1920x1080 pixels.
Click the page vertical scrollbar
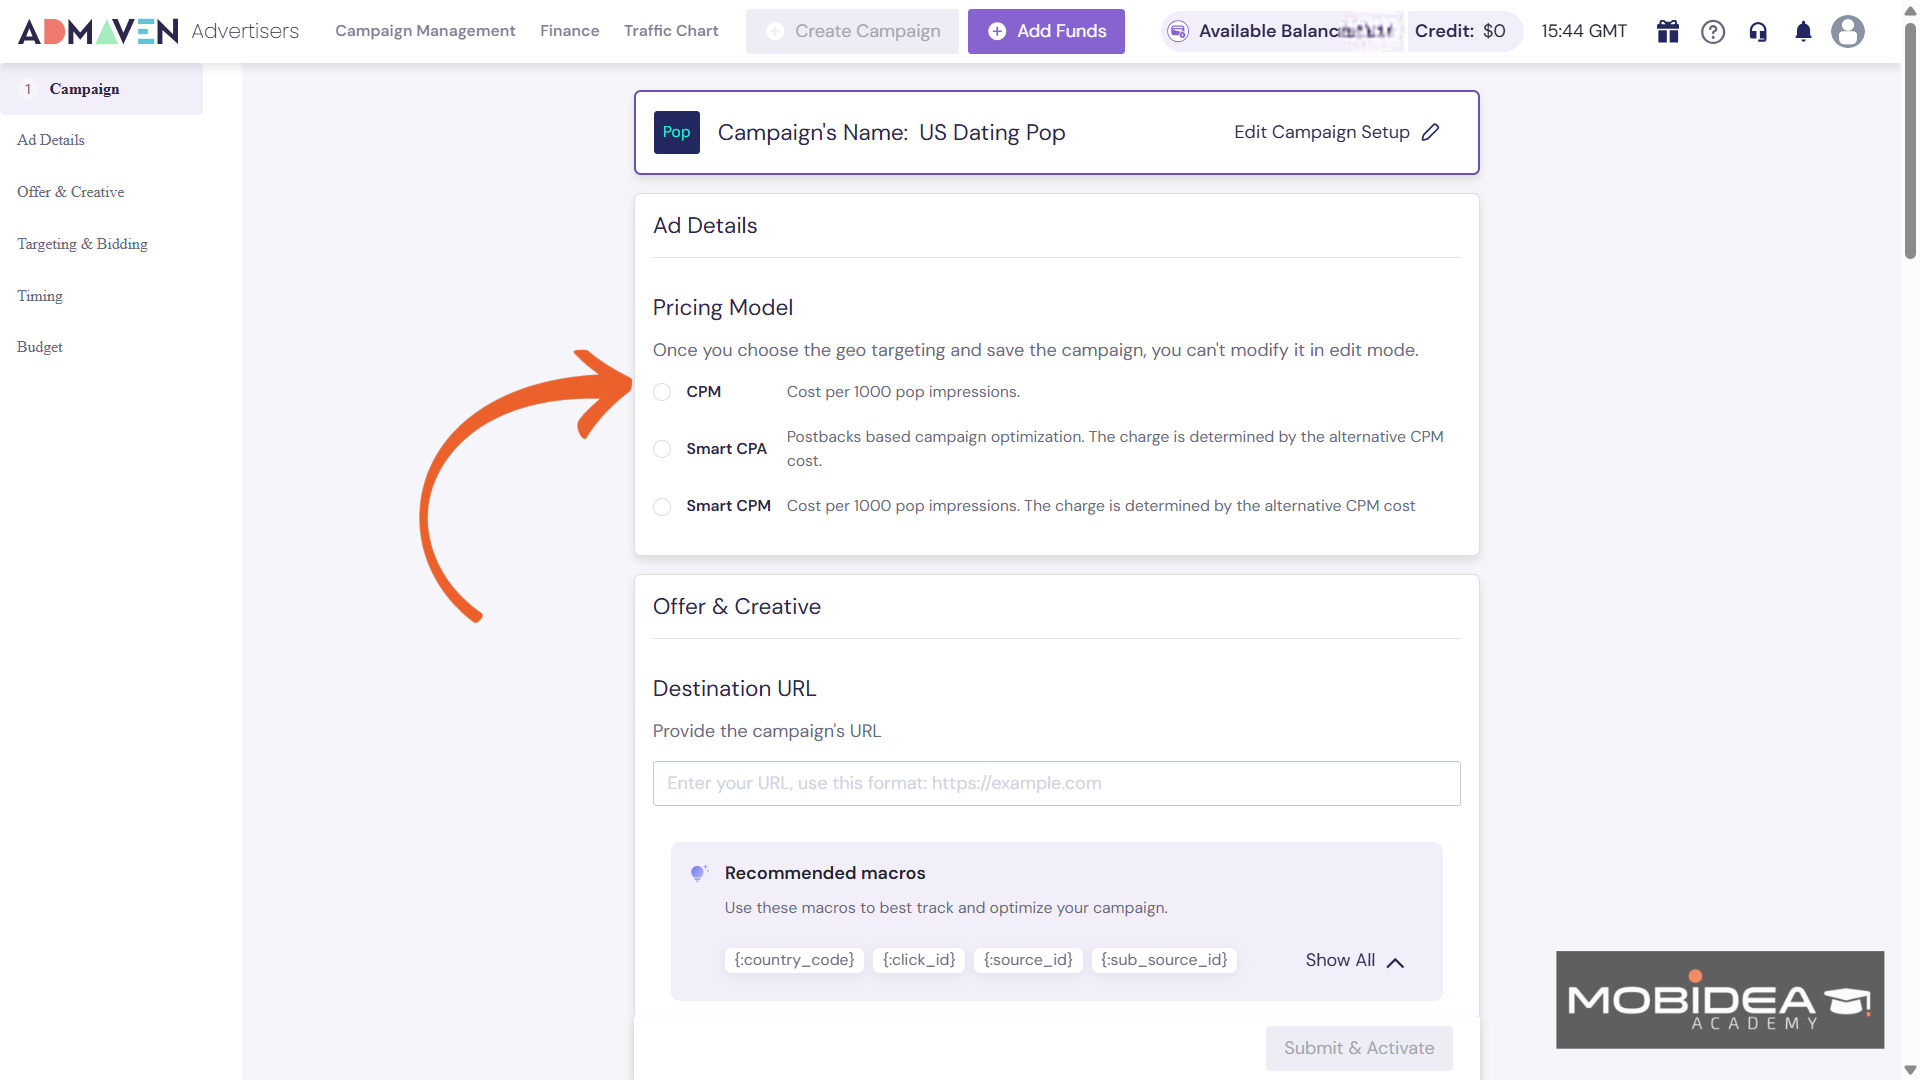coord(1910,140)
